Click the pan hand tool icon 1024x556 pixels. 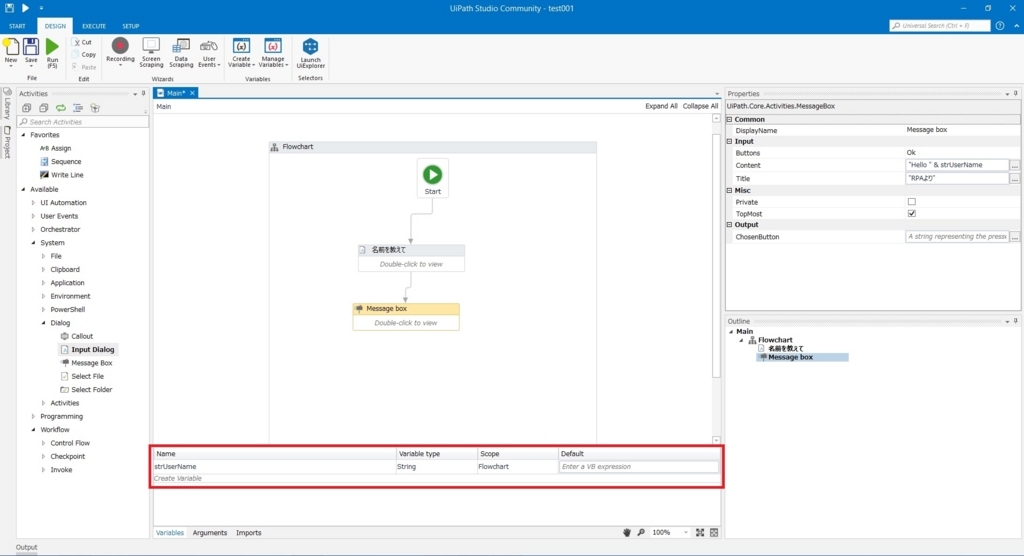[x=627, y=532]
